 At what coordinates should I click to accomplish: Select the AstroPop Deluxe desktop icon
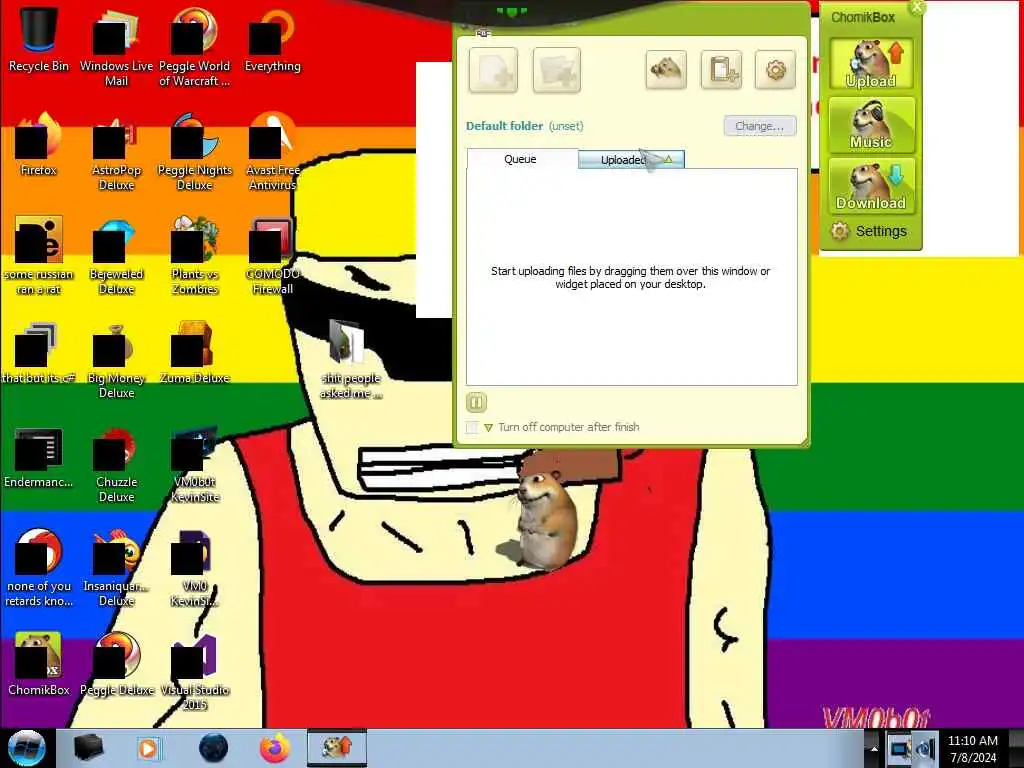pyautogui.click(x=116, y=152)
